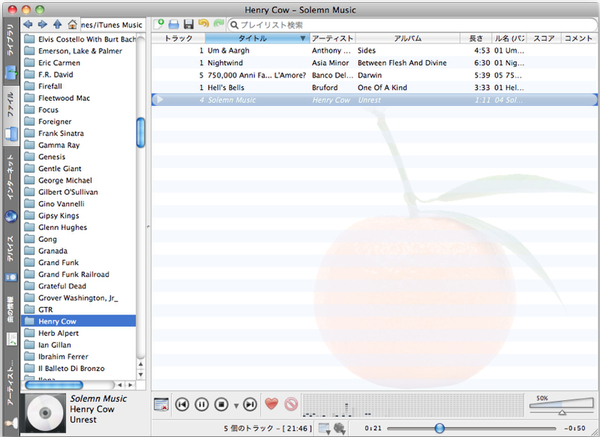Open the ライブラリ sidebar tab

tap(11, 52)
